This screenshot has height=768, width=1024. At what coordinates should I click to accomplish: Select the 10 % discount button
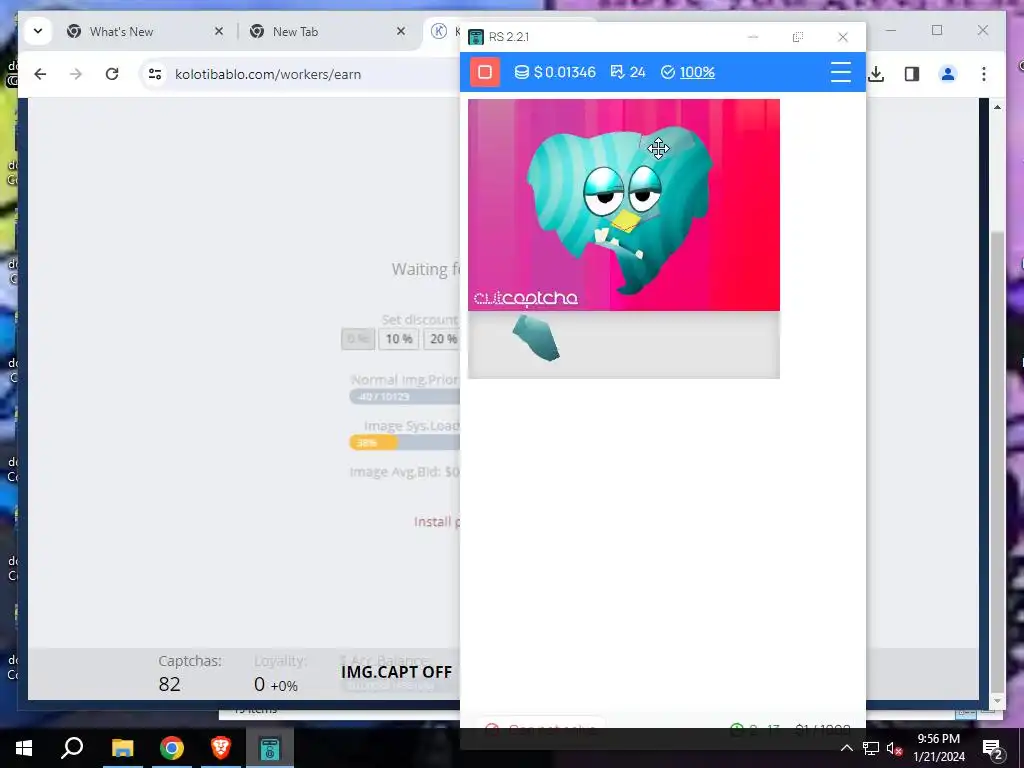click(x=398, y=339)
